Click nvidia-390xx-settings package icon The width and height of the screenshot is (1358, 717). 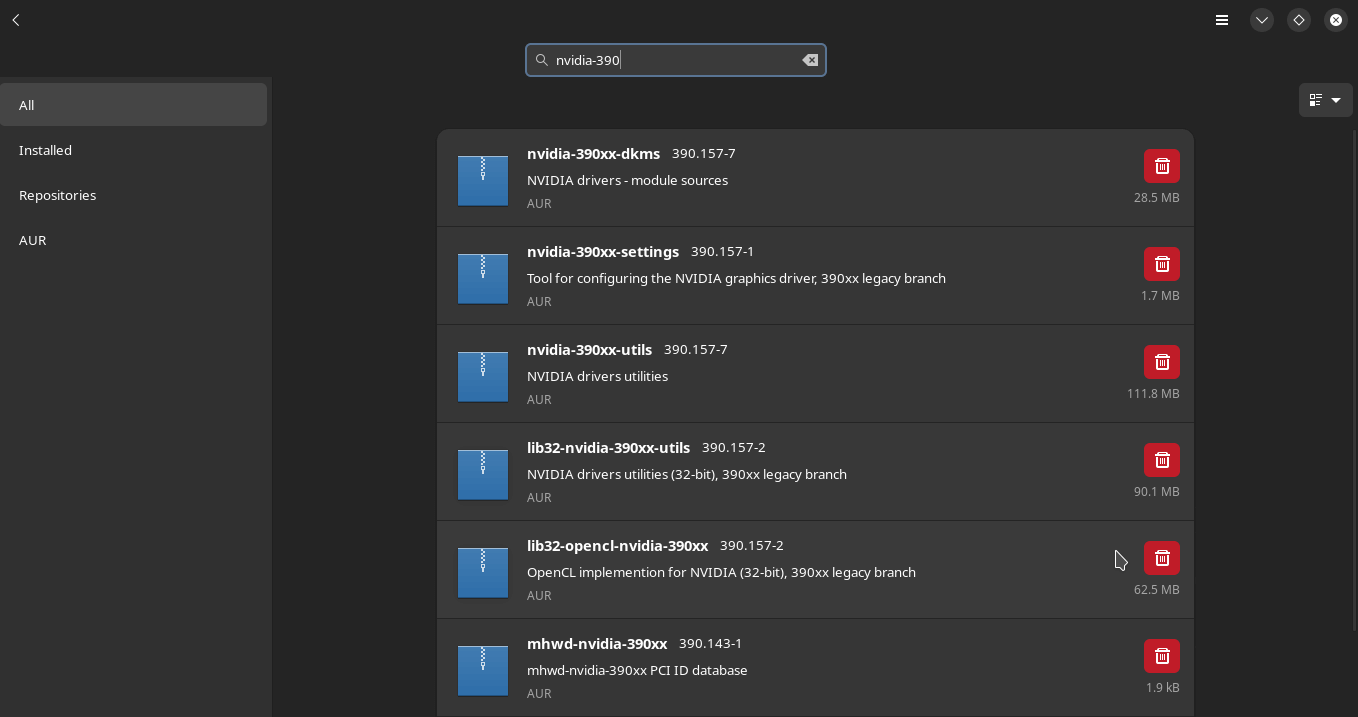tap(483, 278)
